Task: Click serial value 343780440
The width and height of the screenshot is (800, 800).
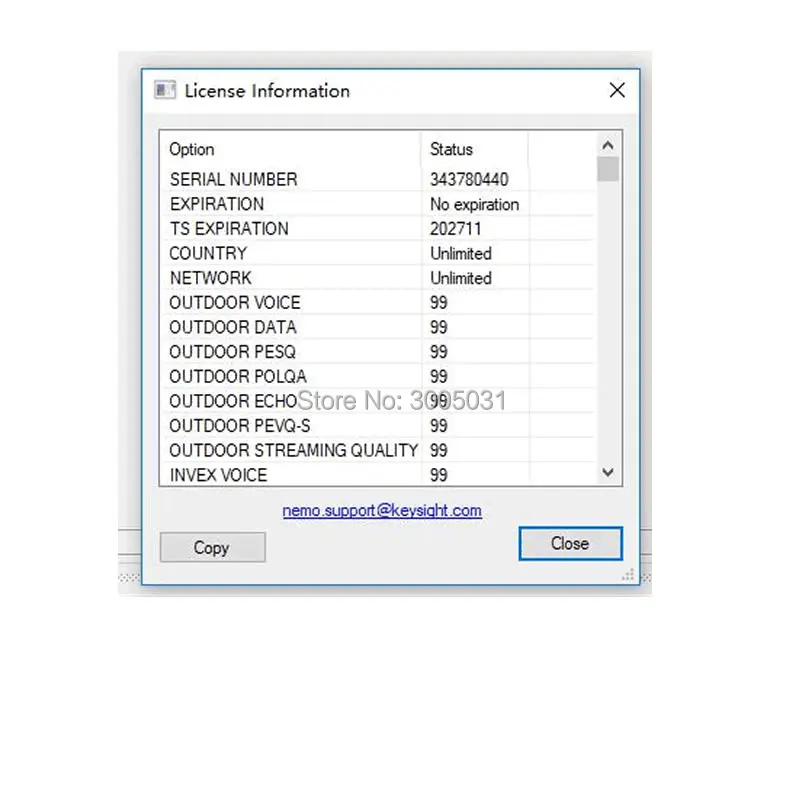Action: (469, 179)
